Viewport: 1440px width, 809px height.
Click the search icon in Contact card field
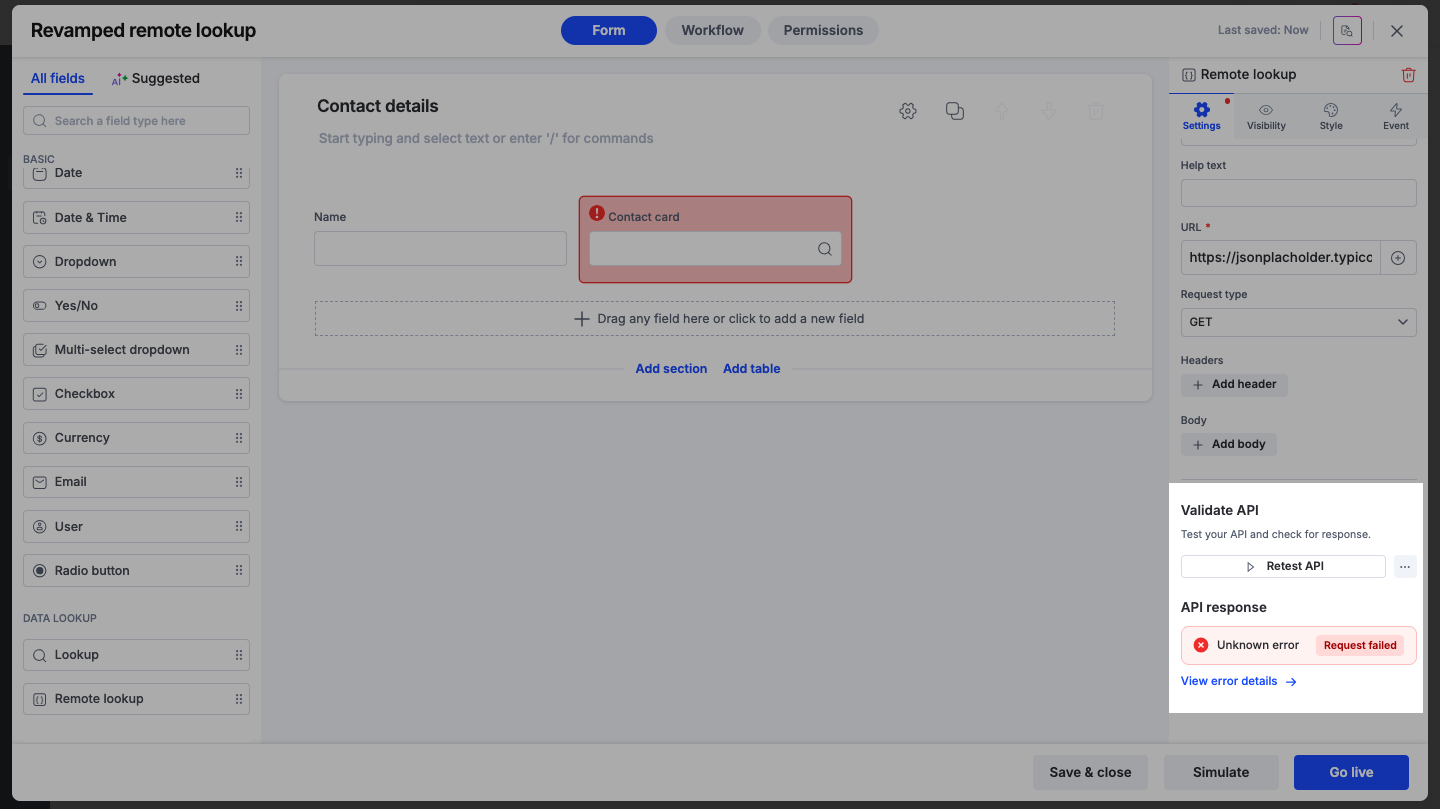click(x=825, y=249)
